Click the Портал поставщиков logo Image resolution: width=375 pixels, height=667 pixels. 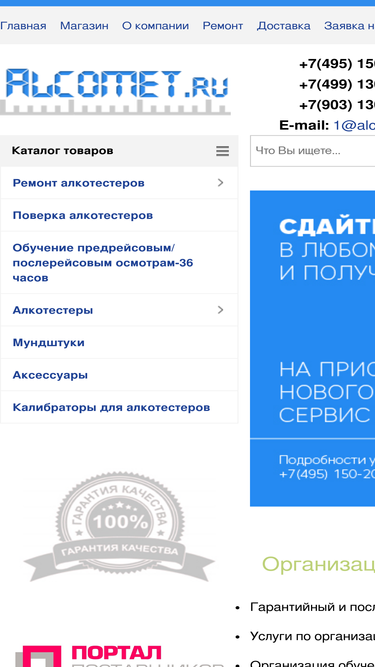pyautogui.click(x=119, y=656)
